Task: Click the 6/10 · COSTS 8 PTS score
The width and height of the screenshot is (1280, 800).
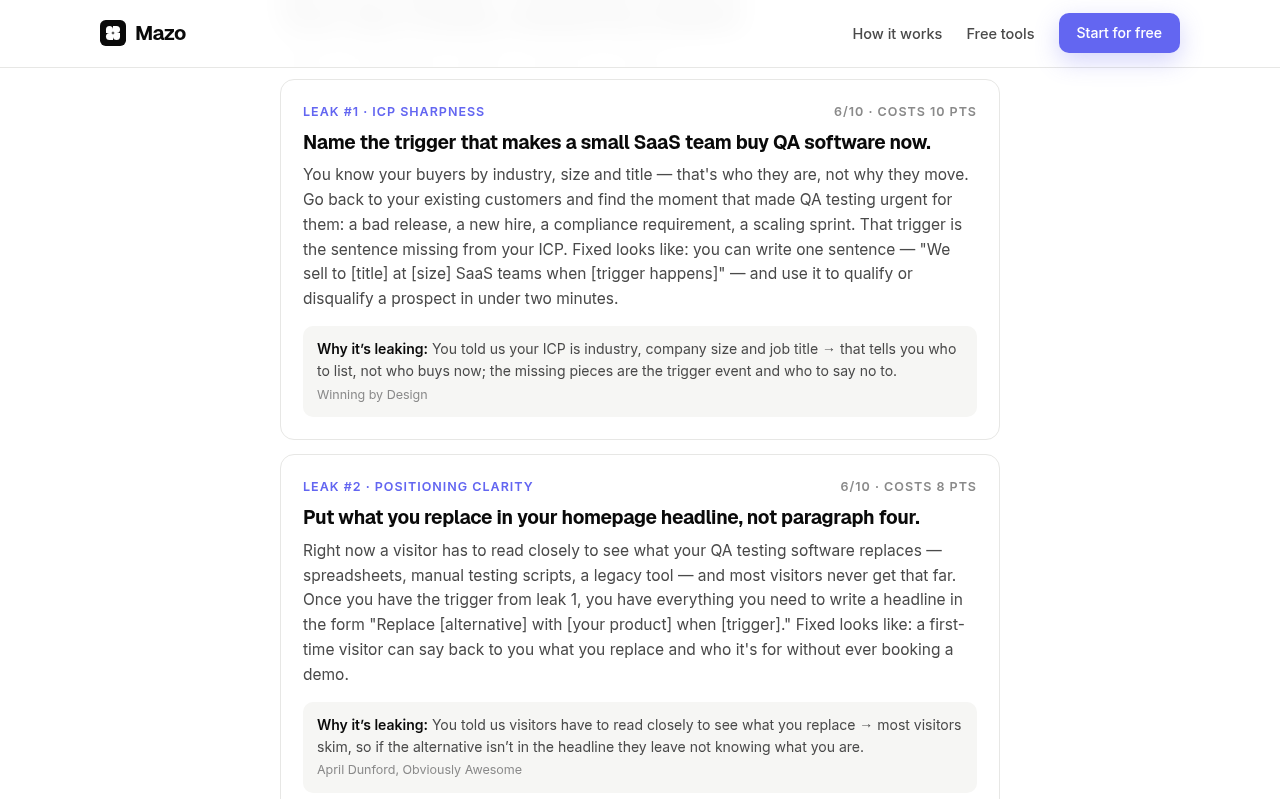Action: pos(908,487)
